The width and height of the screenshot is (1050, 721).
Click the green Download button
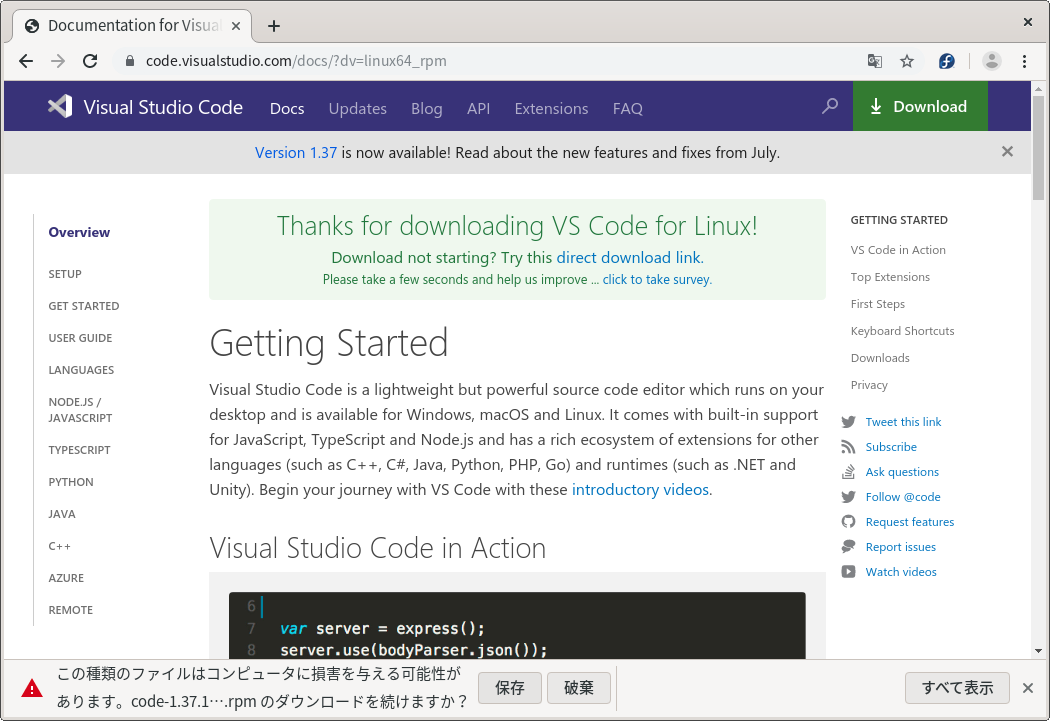(920, 106)
